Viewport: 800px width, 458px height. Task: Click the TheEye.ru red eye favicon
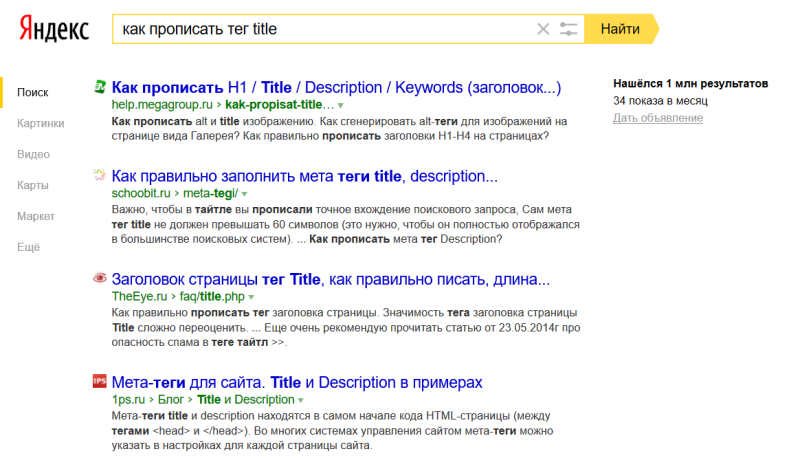[99, 278]
